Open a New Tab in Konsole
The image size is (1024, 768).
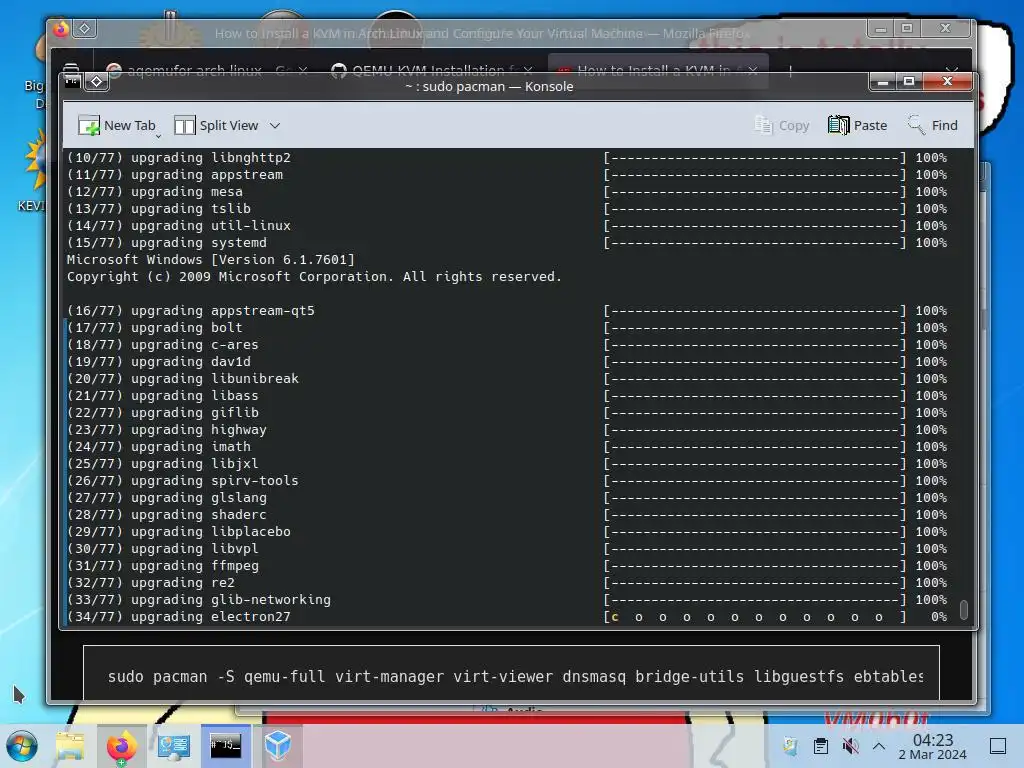click(x=116, y=125)
